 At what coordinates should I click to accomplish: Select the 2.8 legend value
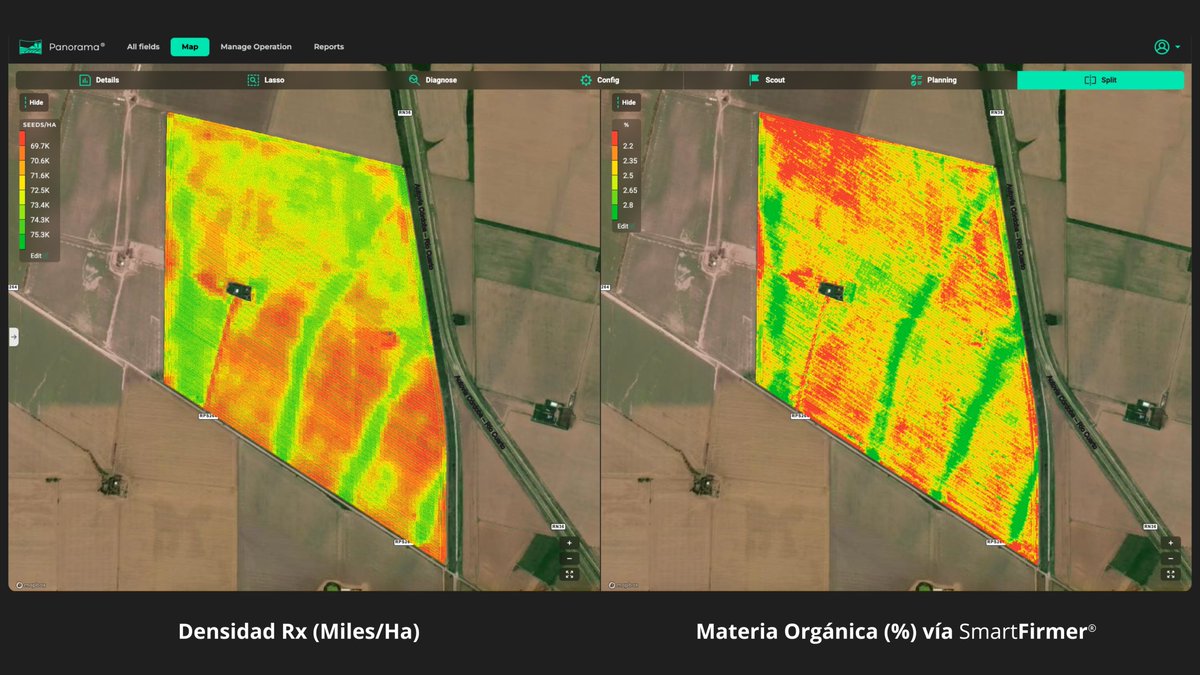coord(629,204)
